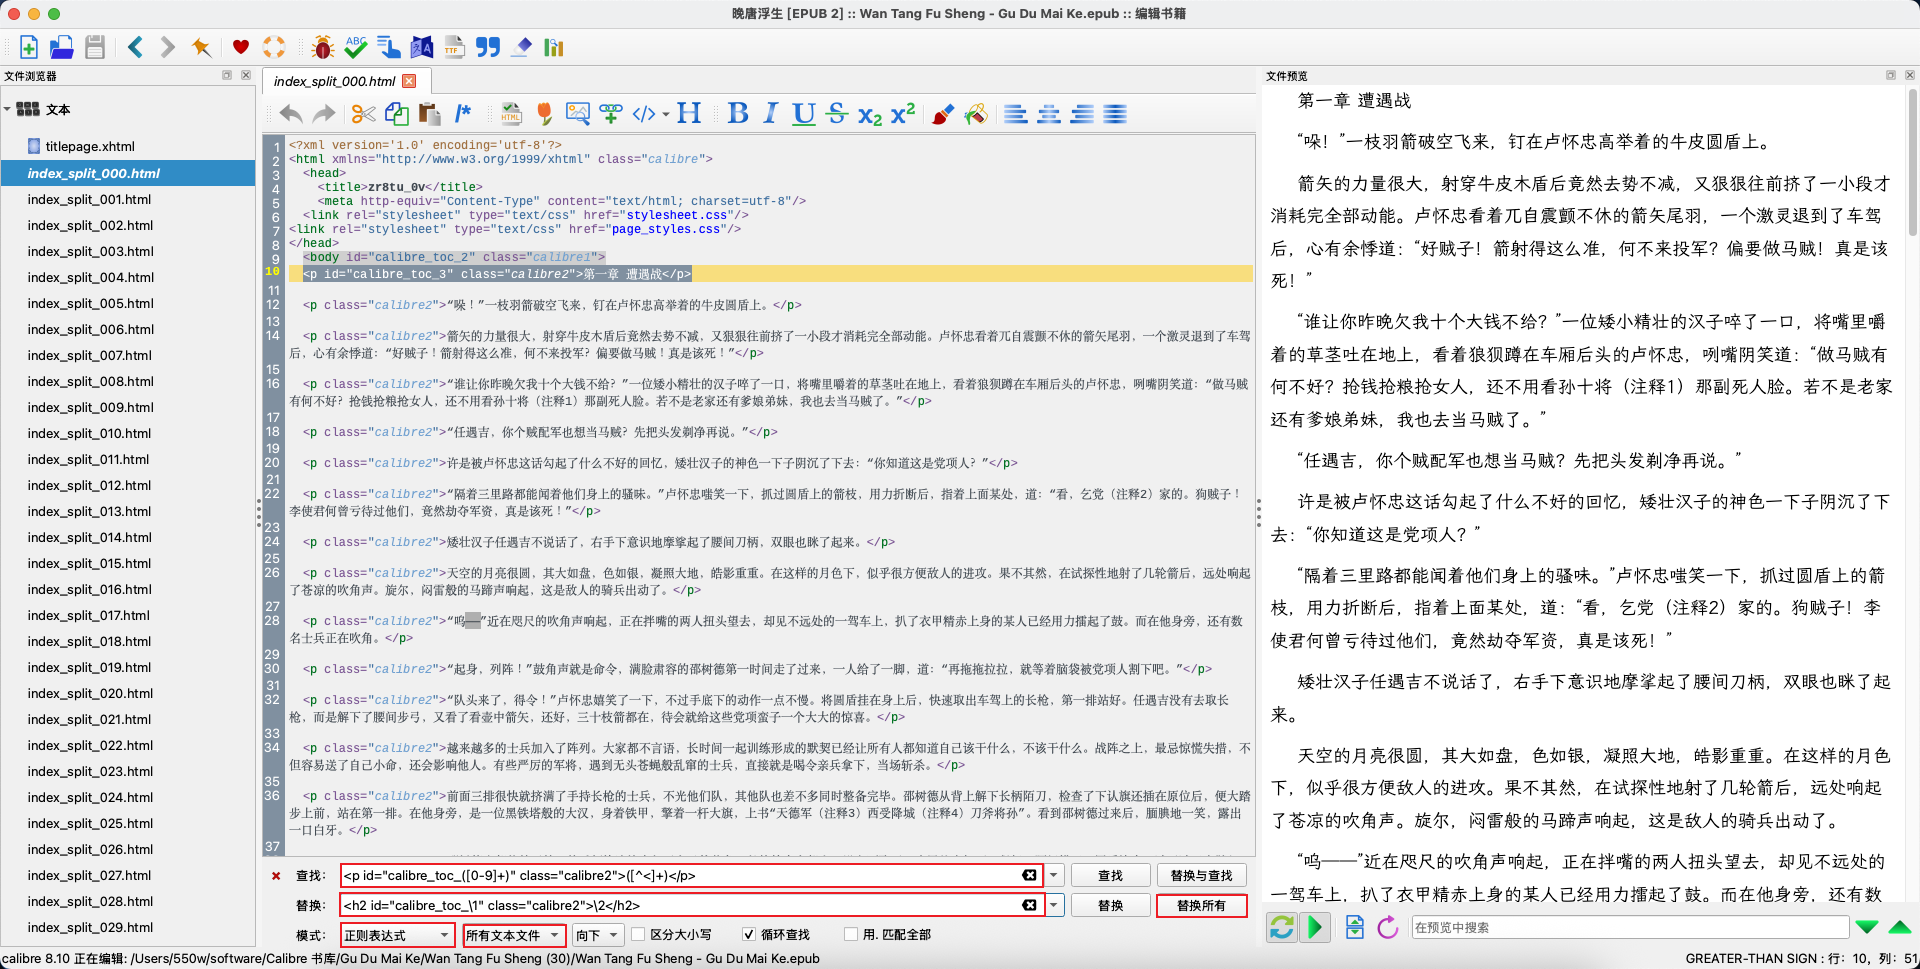Image resolution: width=1920 pixels, height=969 pixels.
Task: Run the spell check tool
Action: click(355, 47)
